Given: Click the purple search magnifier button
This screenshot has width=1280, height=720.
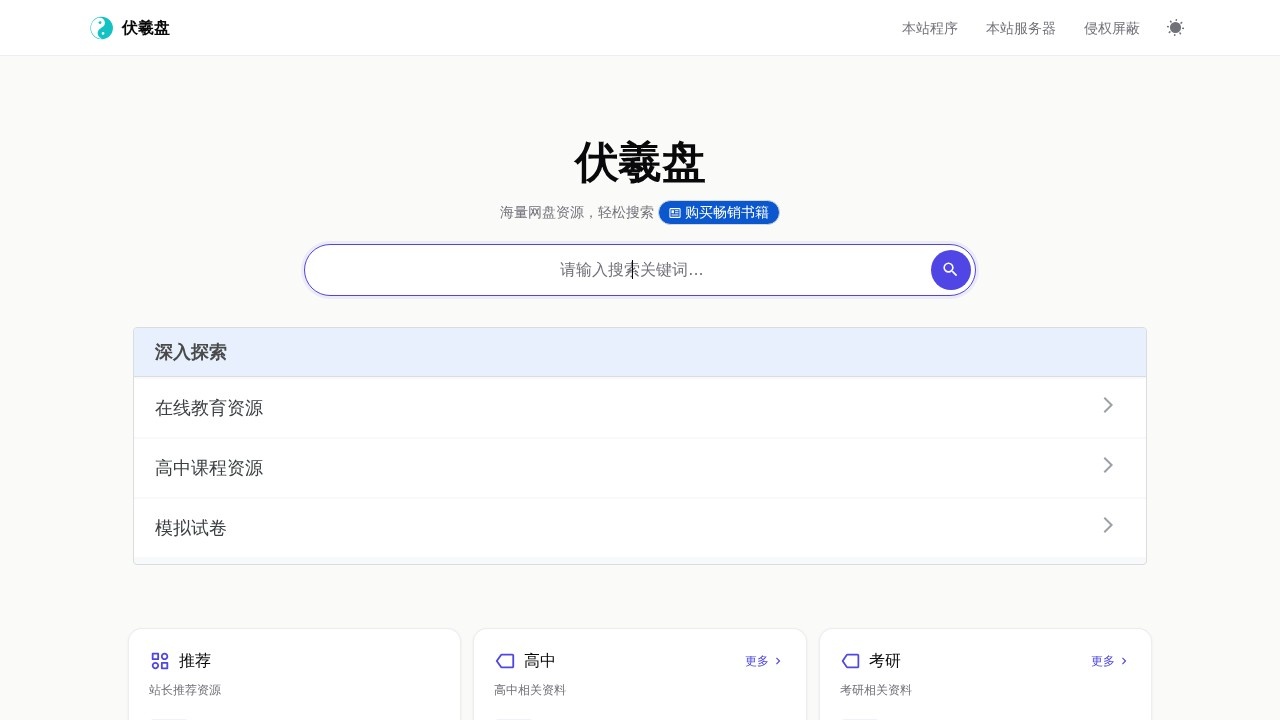Looking at the screenshot, I should 951,270.
